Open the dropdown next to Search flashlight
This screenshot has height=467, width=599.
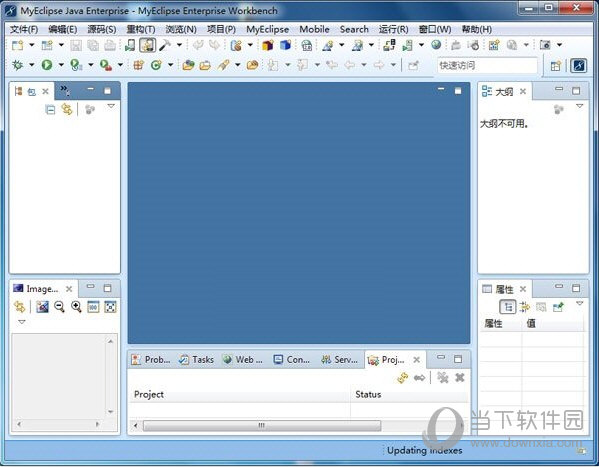coord(238,65)
